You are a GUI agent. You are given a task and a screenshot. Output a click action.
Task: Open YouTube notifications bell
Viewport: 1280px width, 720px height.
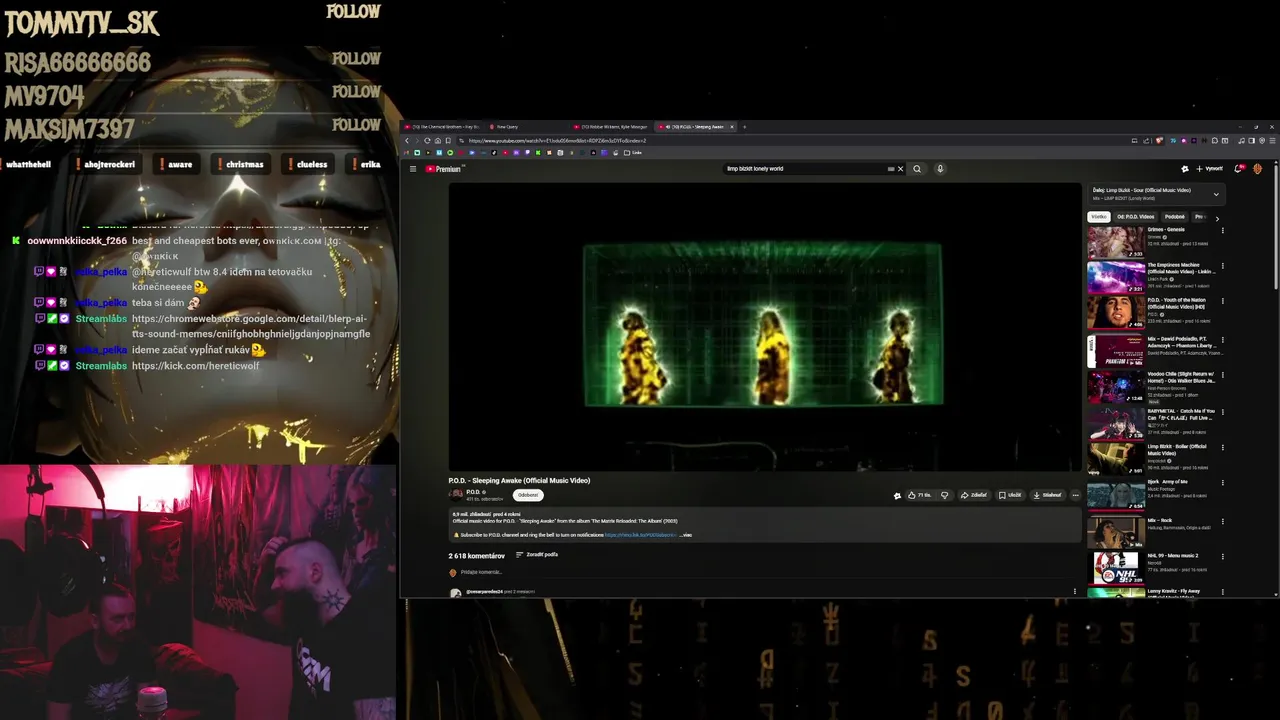tap(1238, 169)
